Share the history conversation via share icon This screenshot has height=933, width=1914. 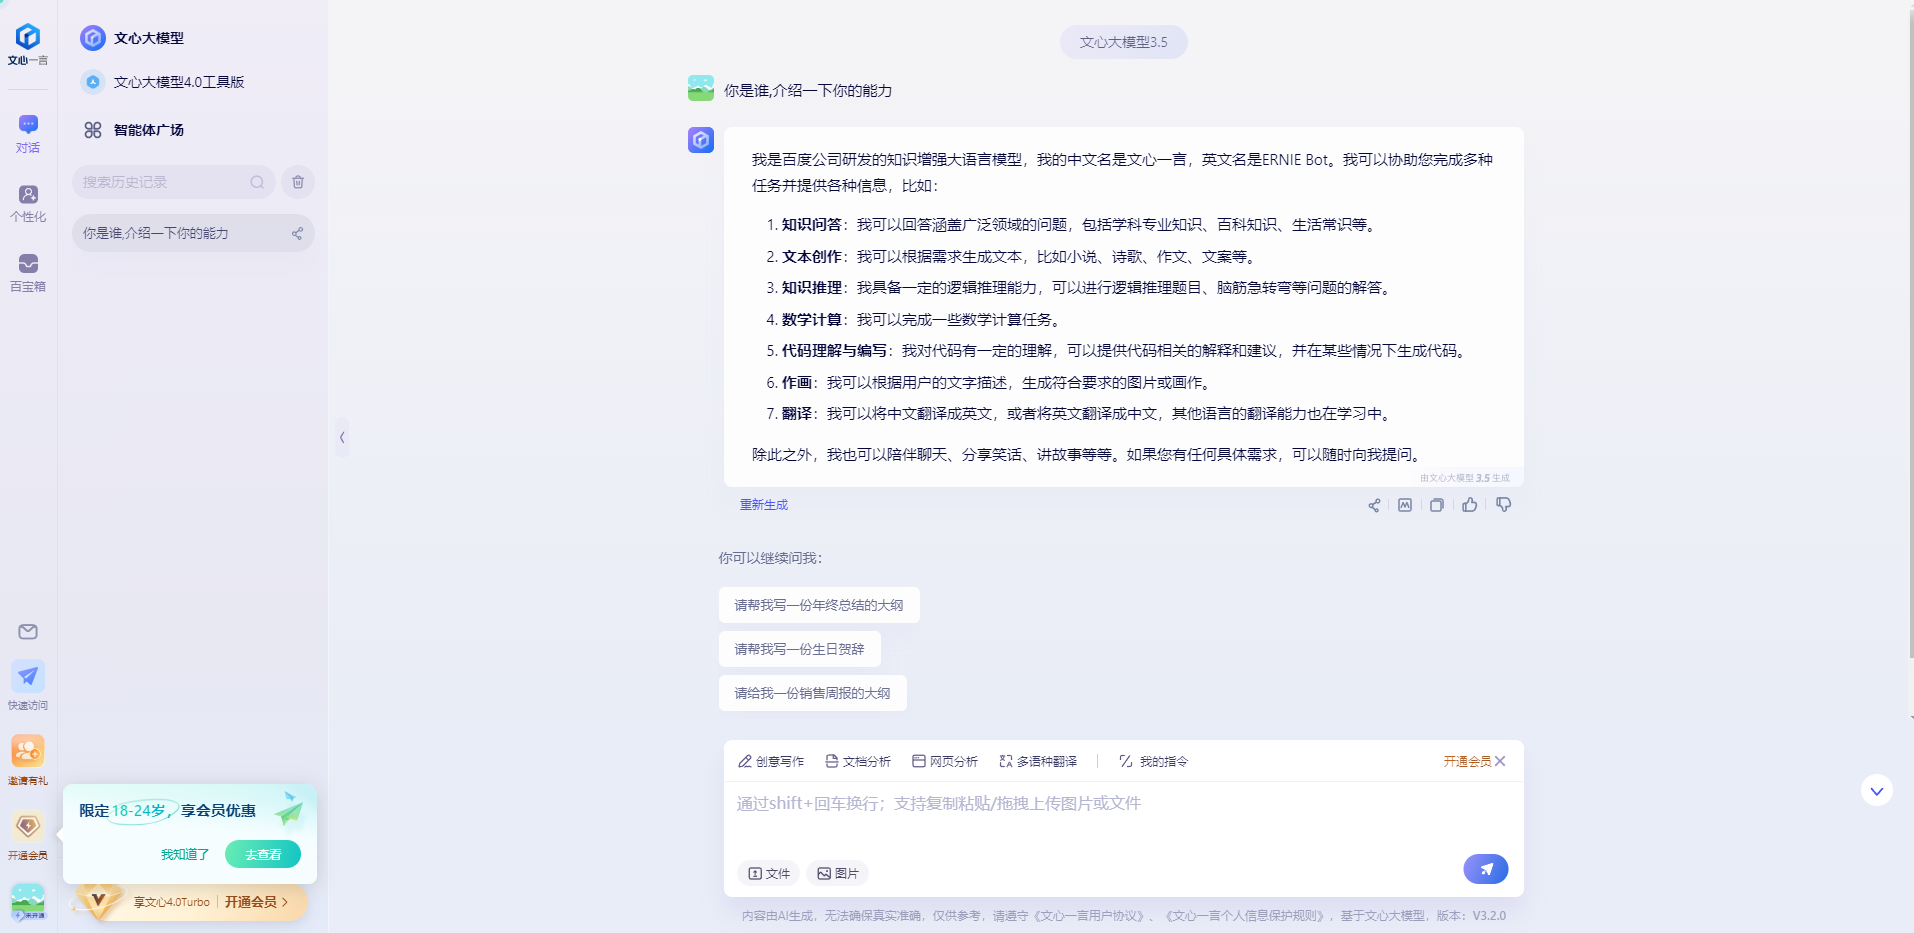[x=297, y=233]
